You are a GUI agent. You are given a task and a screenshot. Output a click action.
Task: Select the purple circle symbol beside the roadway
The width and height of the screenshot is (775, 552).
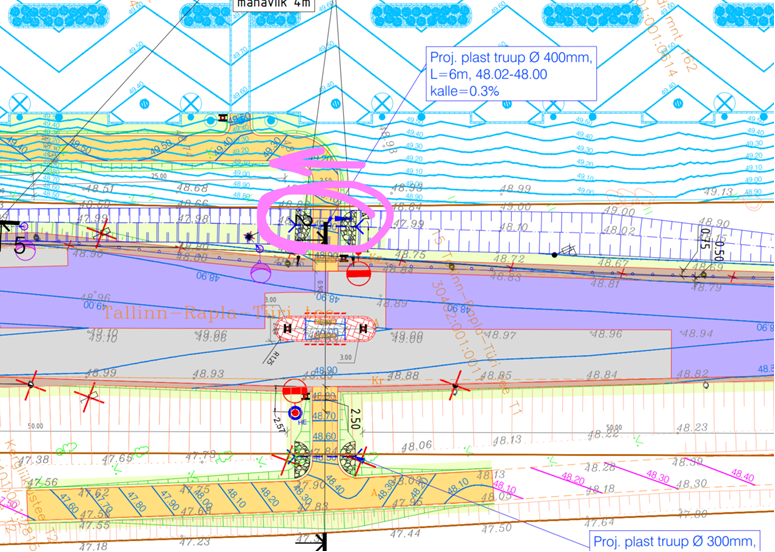point(262,268)
